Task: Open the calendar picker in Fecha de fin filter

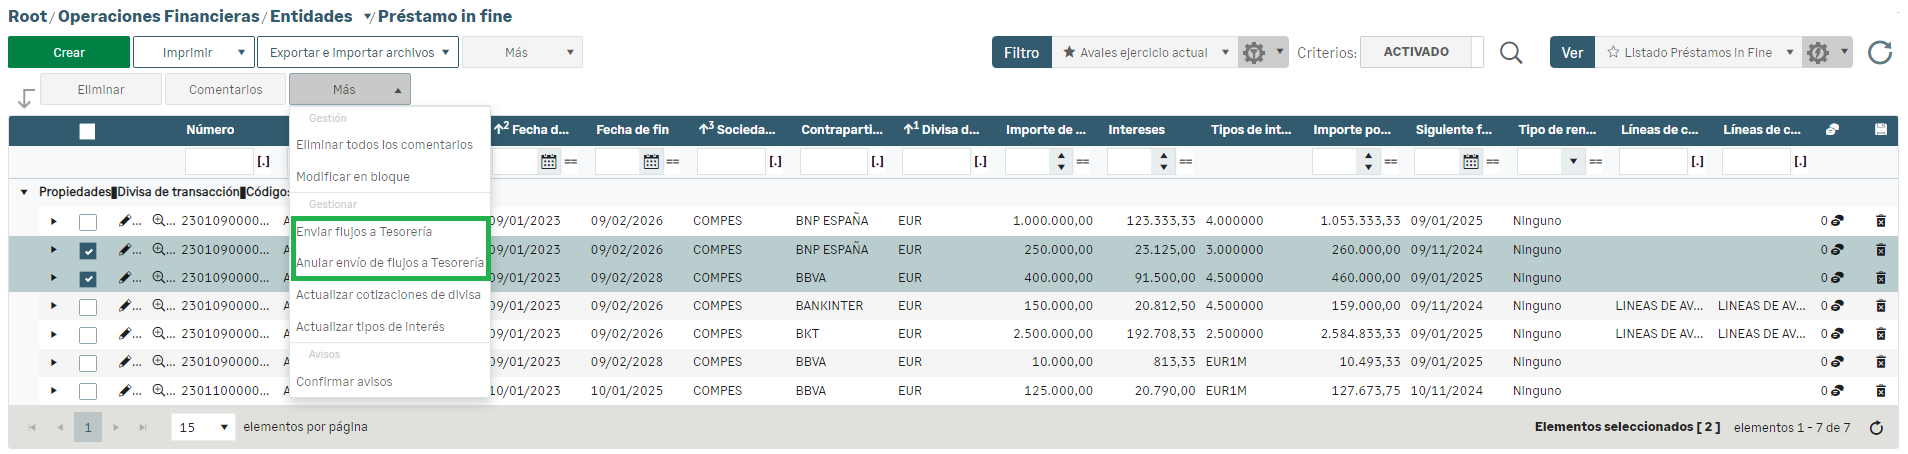Action: click(x=651, y=161)
